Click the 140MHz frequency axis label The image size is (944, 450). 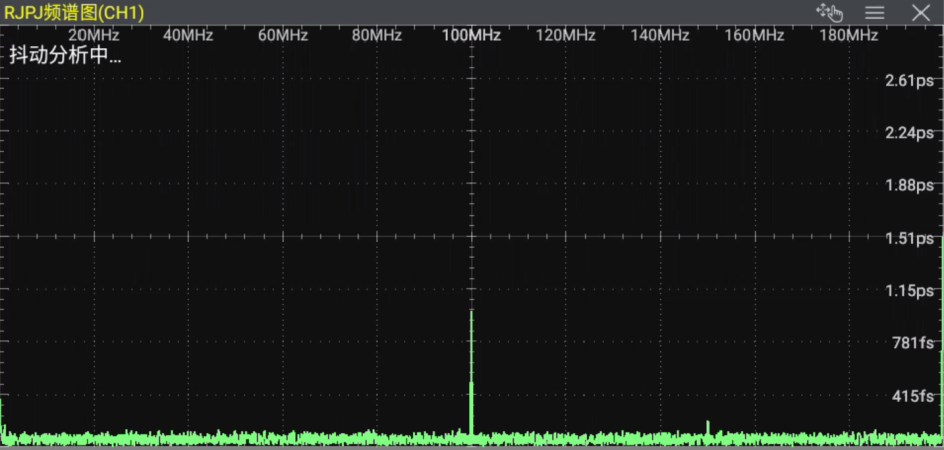pyautogui.click(x=660, y=36)
